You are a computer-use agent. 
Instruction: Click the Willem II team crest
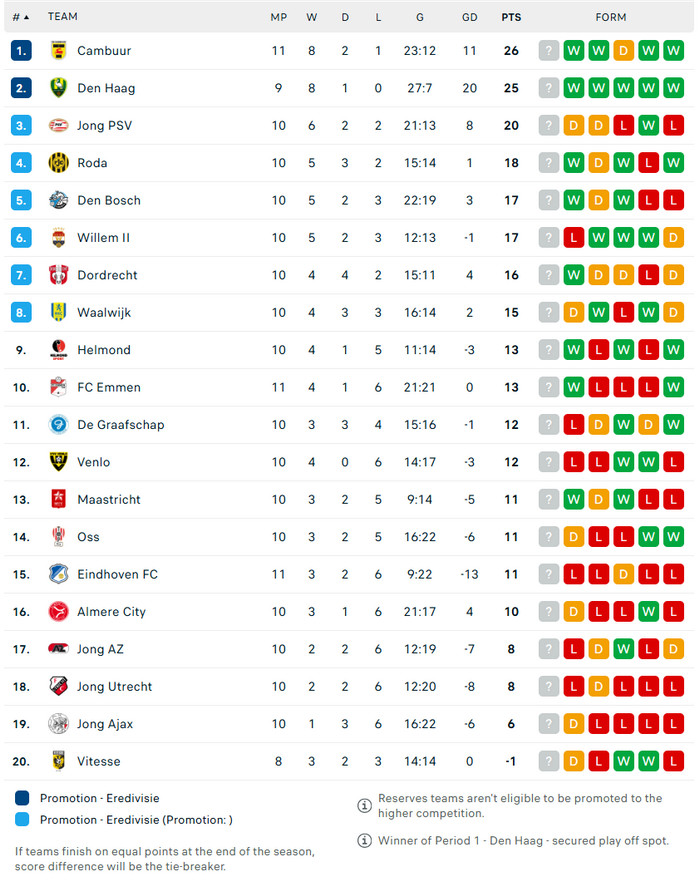[58, 238]
